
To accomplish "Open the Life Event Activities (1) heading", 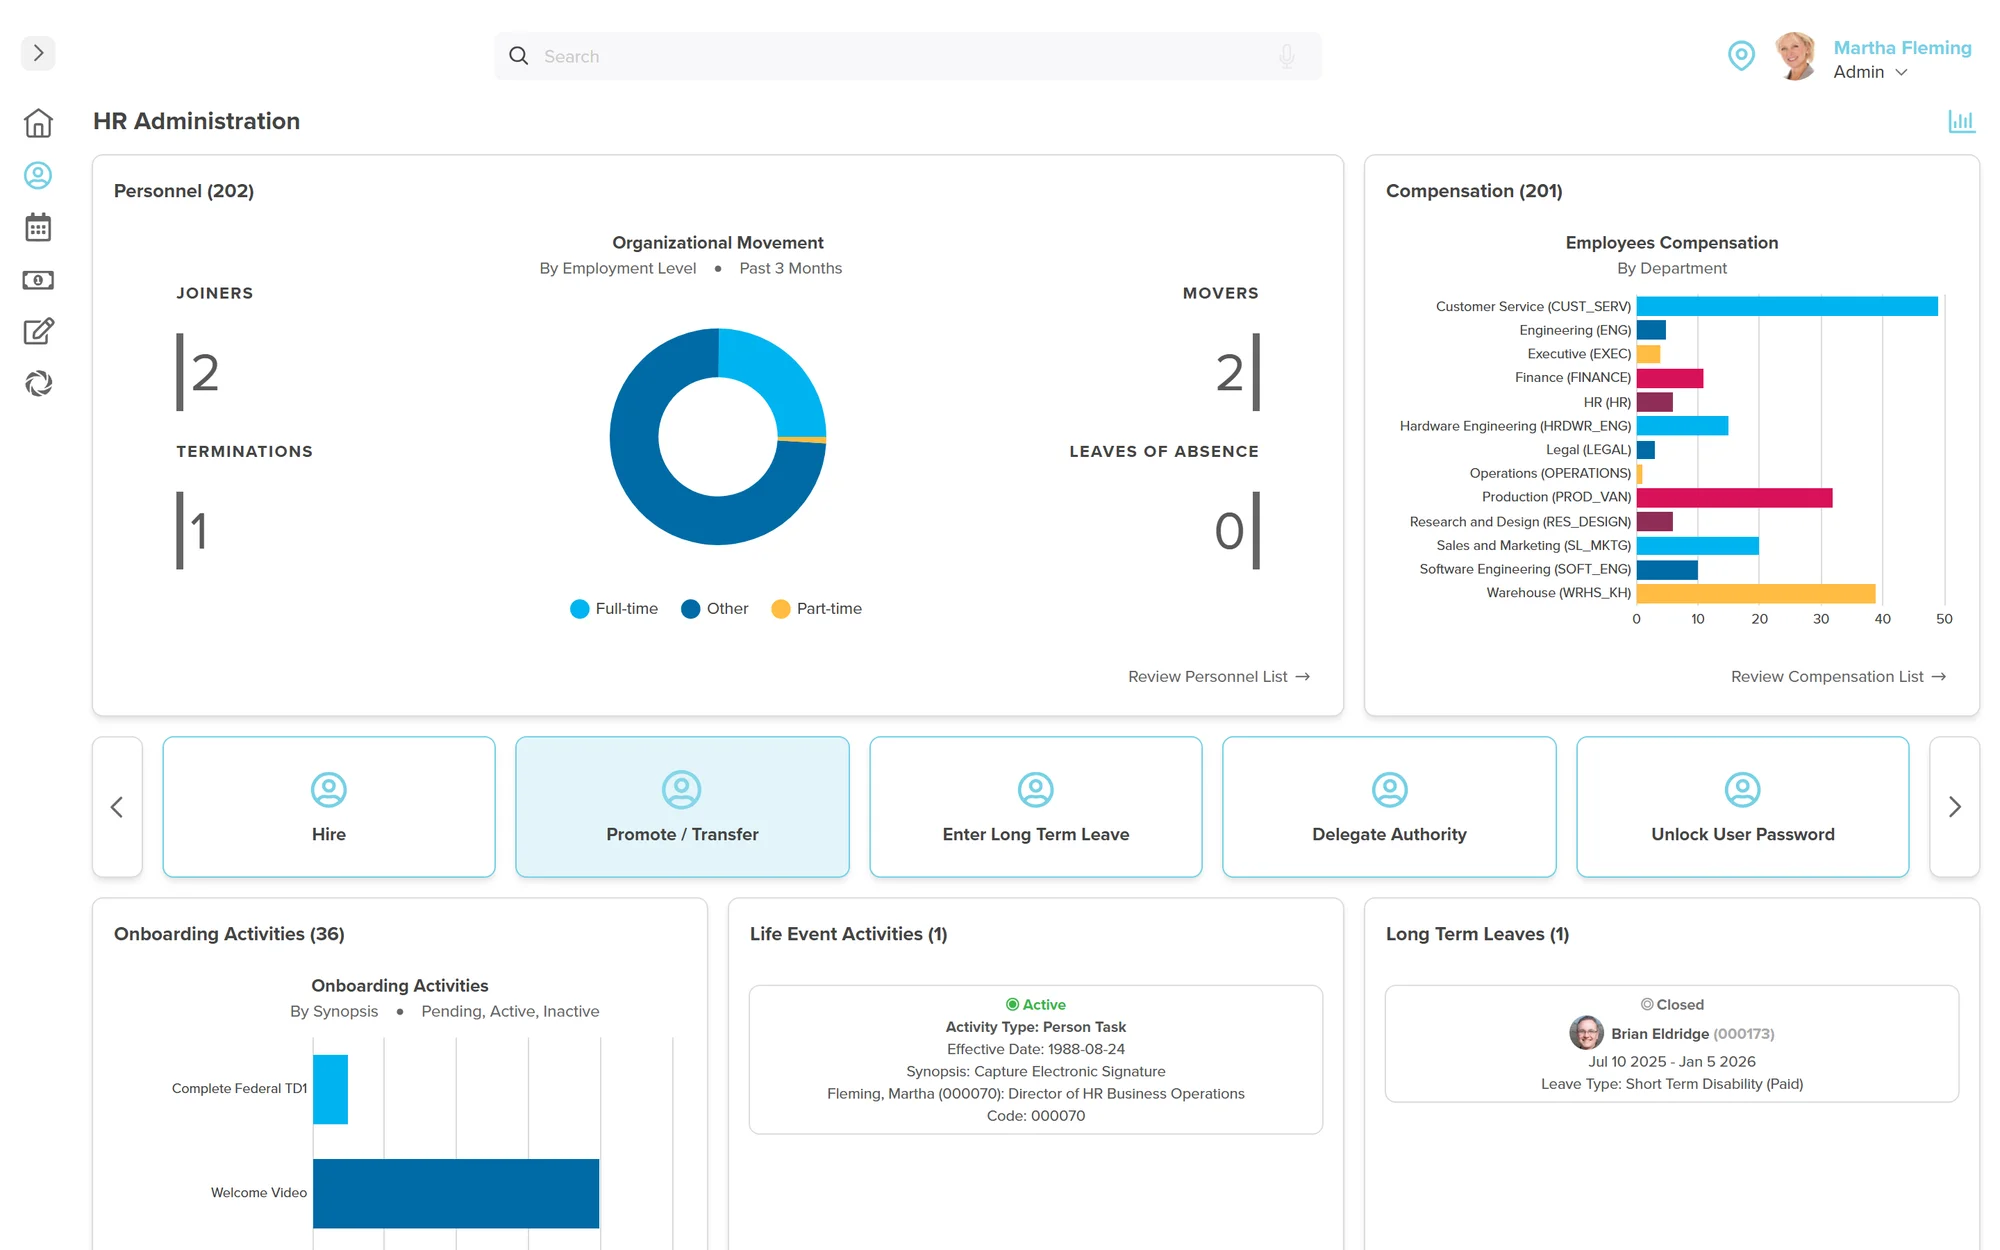I will (x=848, y=934).
